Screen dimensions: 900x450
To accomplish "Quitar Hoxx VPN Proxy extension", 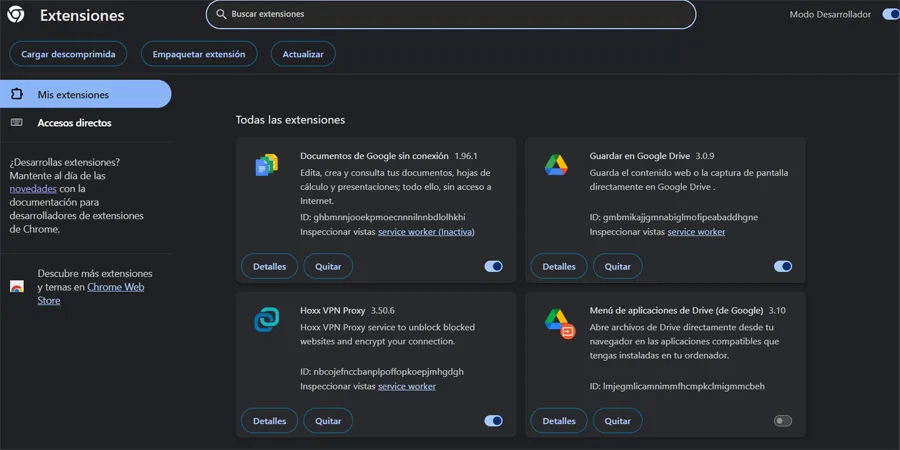I will pos(328,421).
